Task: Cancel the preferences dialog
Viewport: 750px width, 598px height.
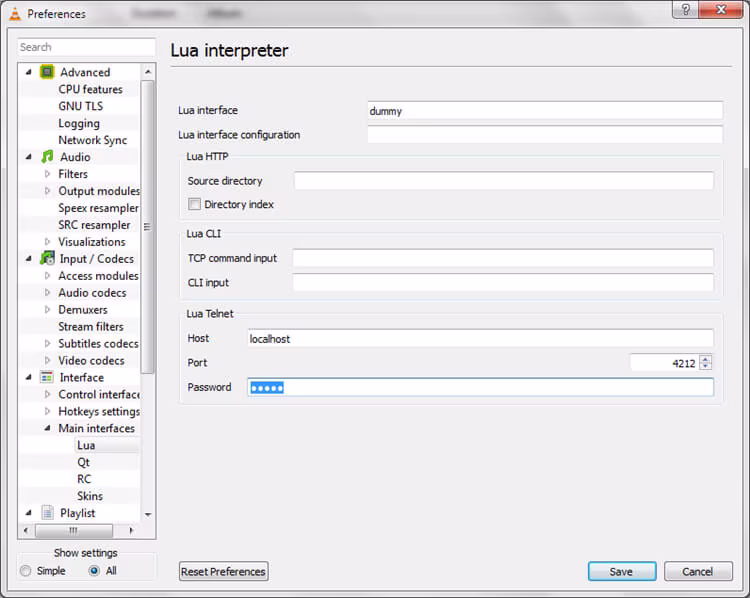Action: 697,571
